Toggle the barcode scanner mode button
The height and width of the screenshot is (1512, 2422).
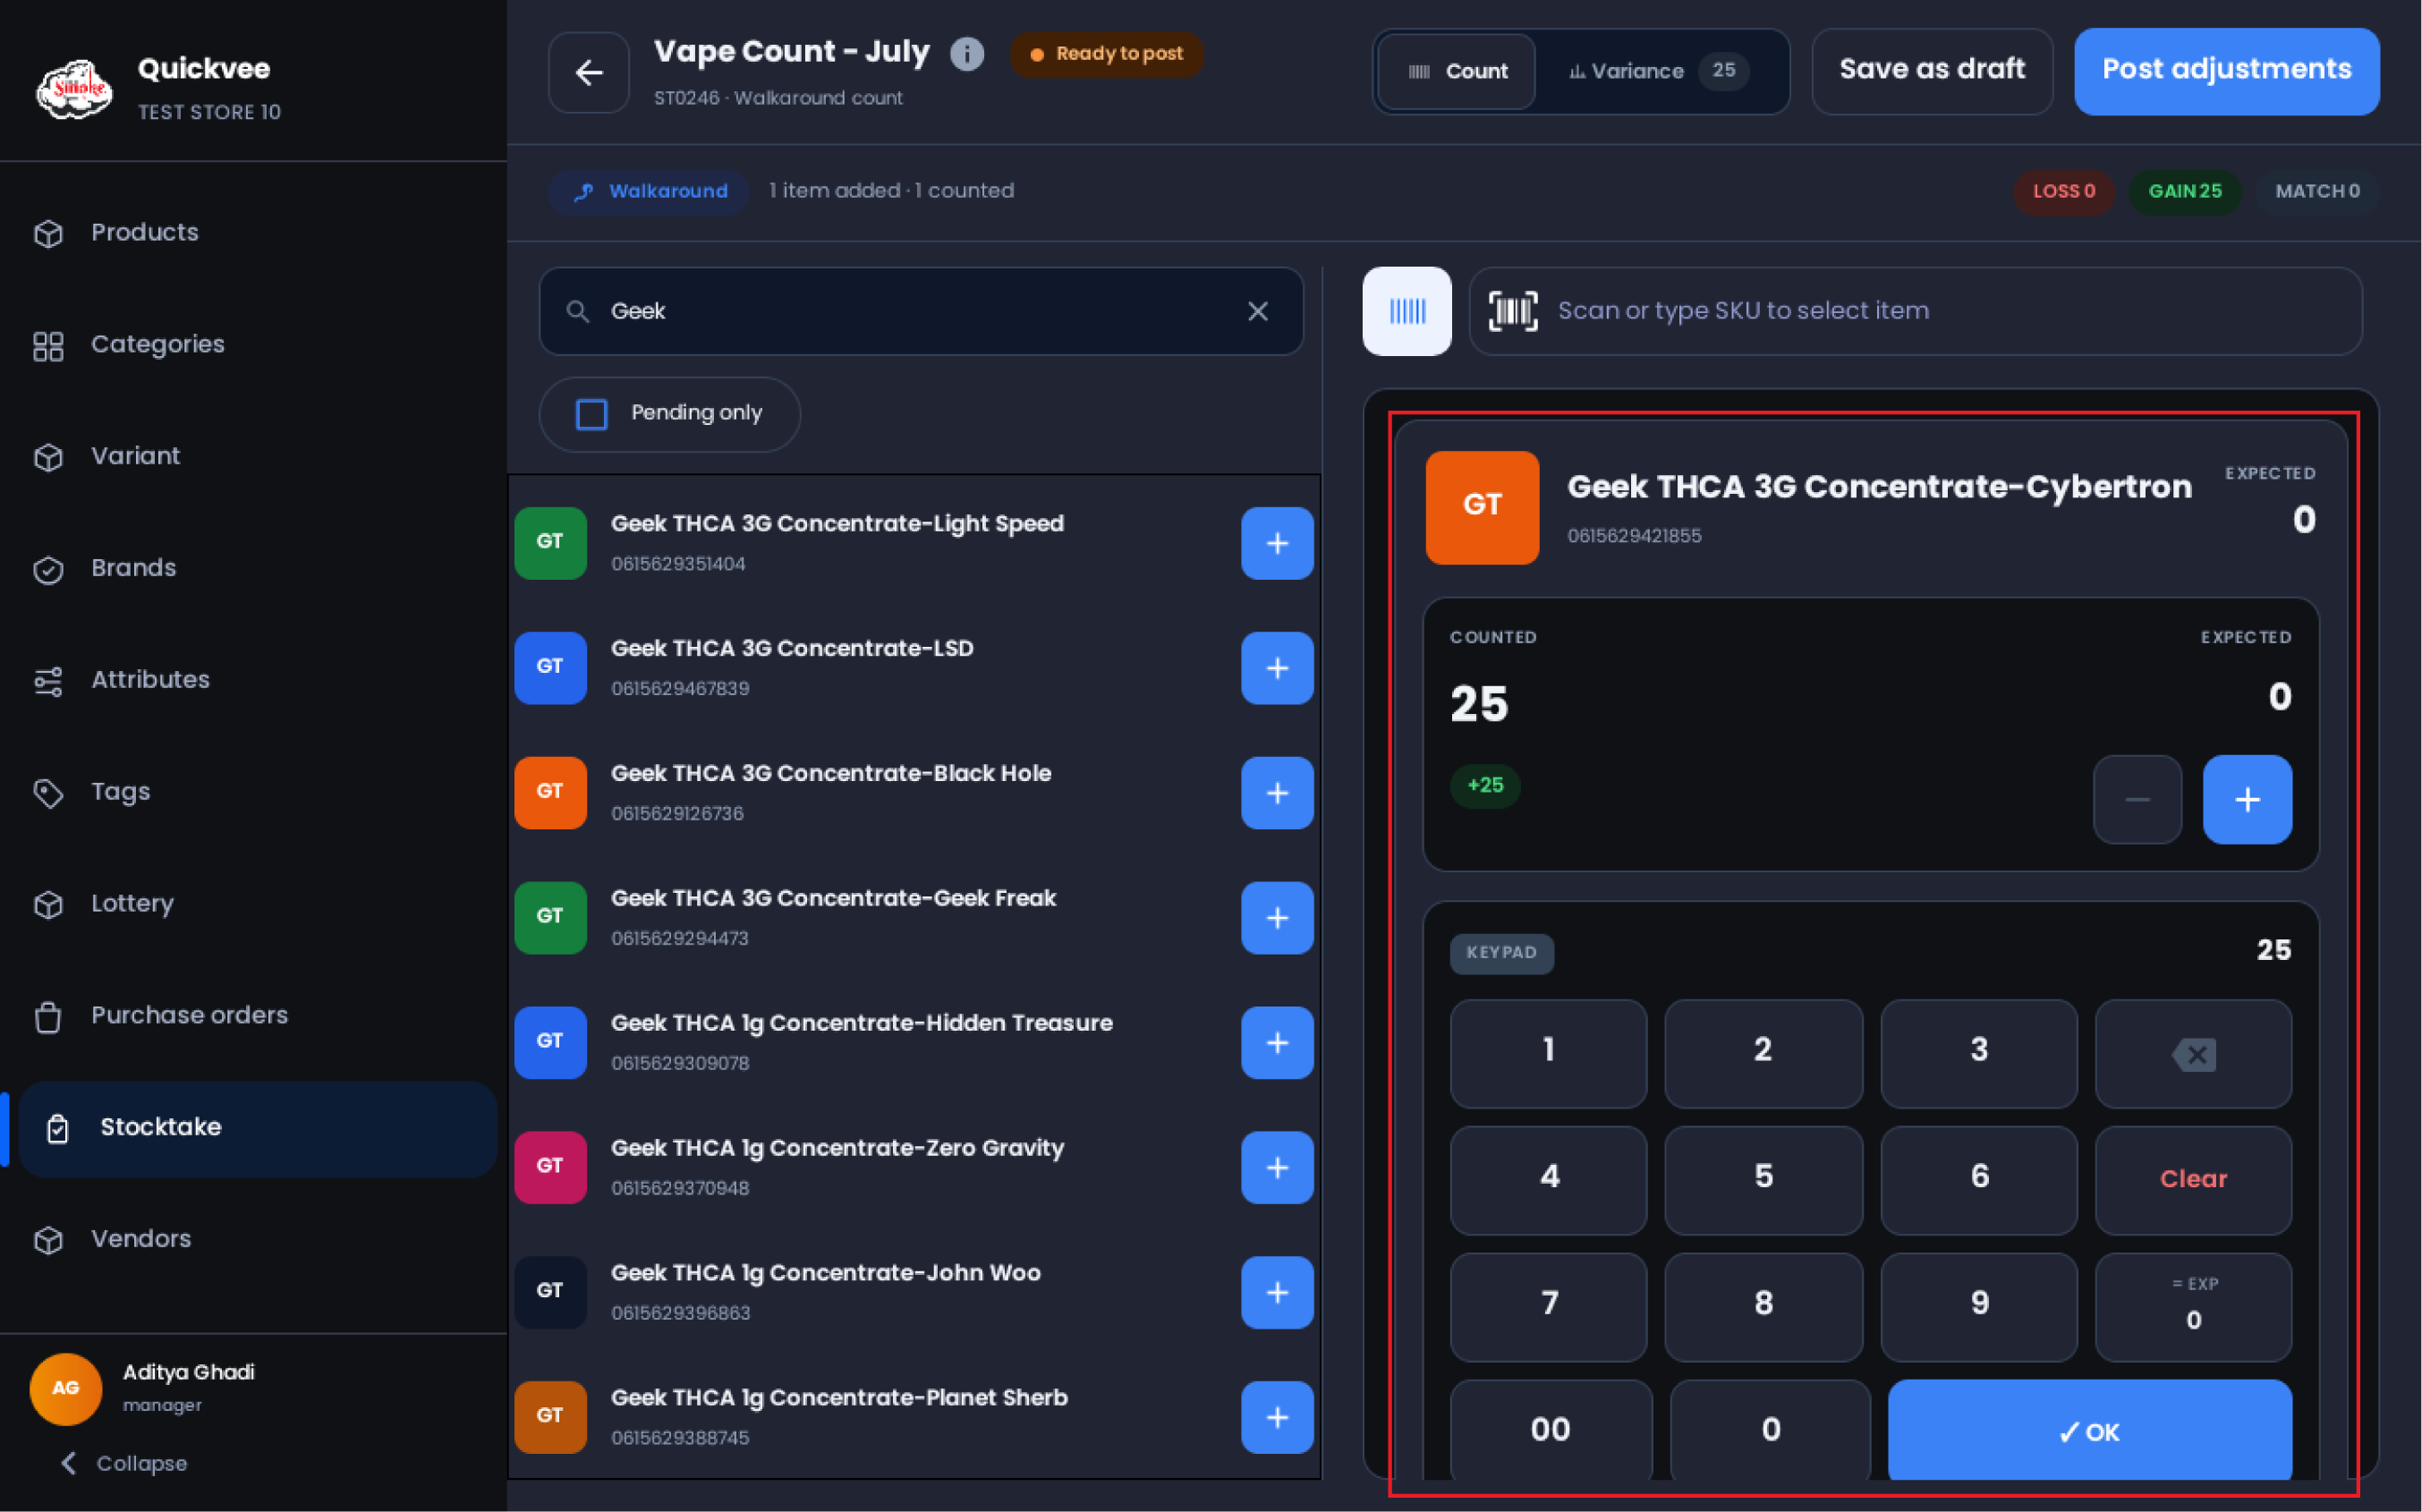coord(1407,311)
